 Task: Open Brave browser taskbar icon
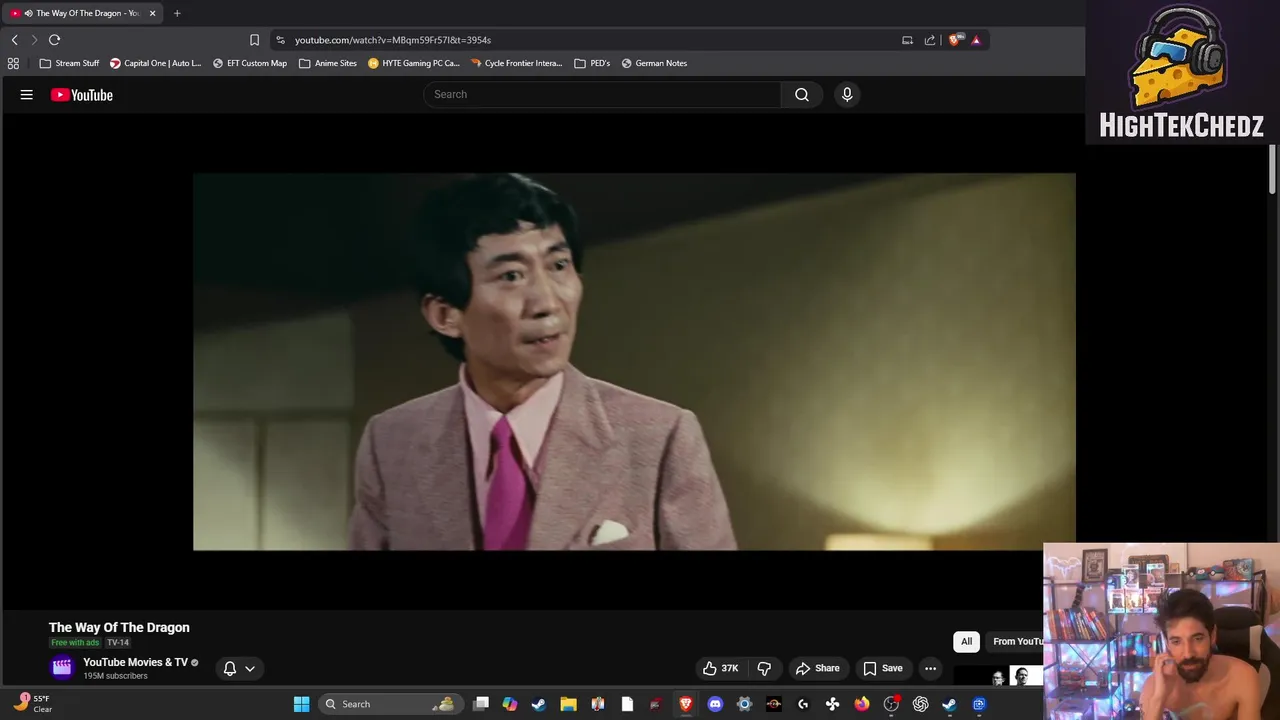(x=686, y=704)
